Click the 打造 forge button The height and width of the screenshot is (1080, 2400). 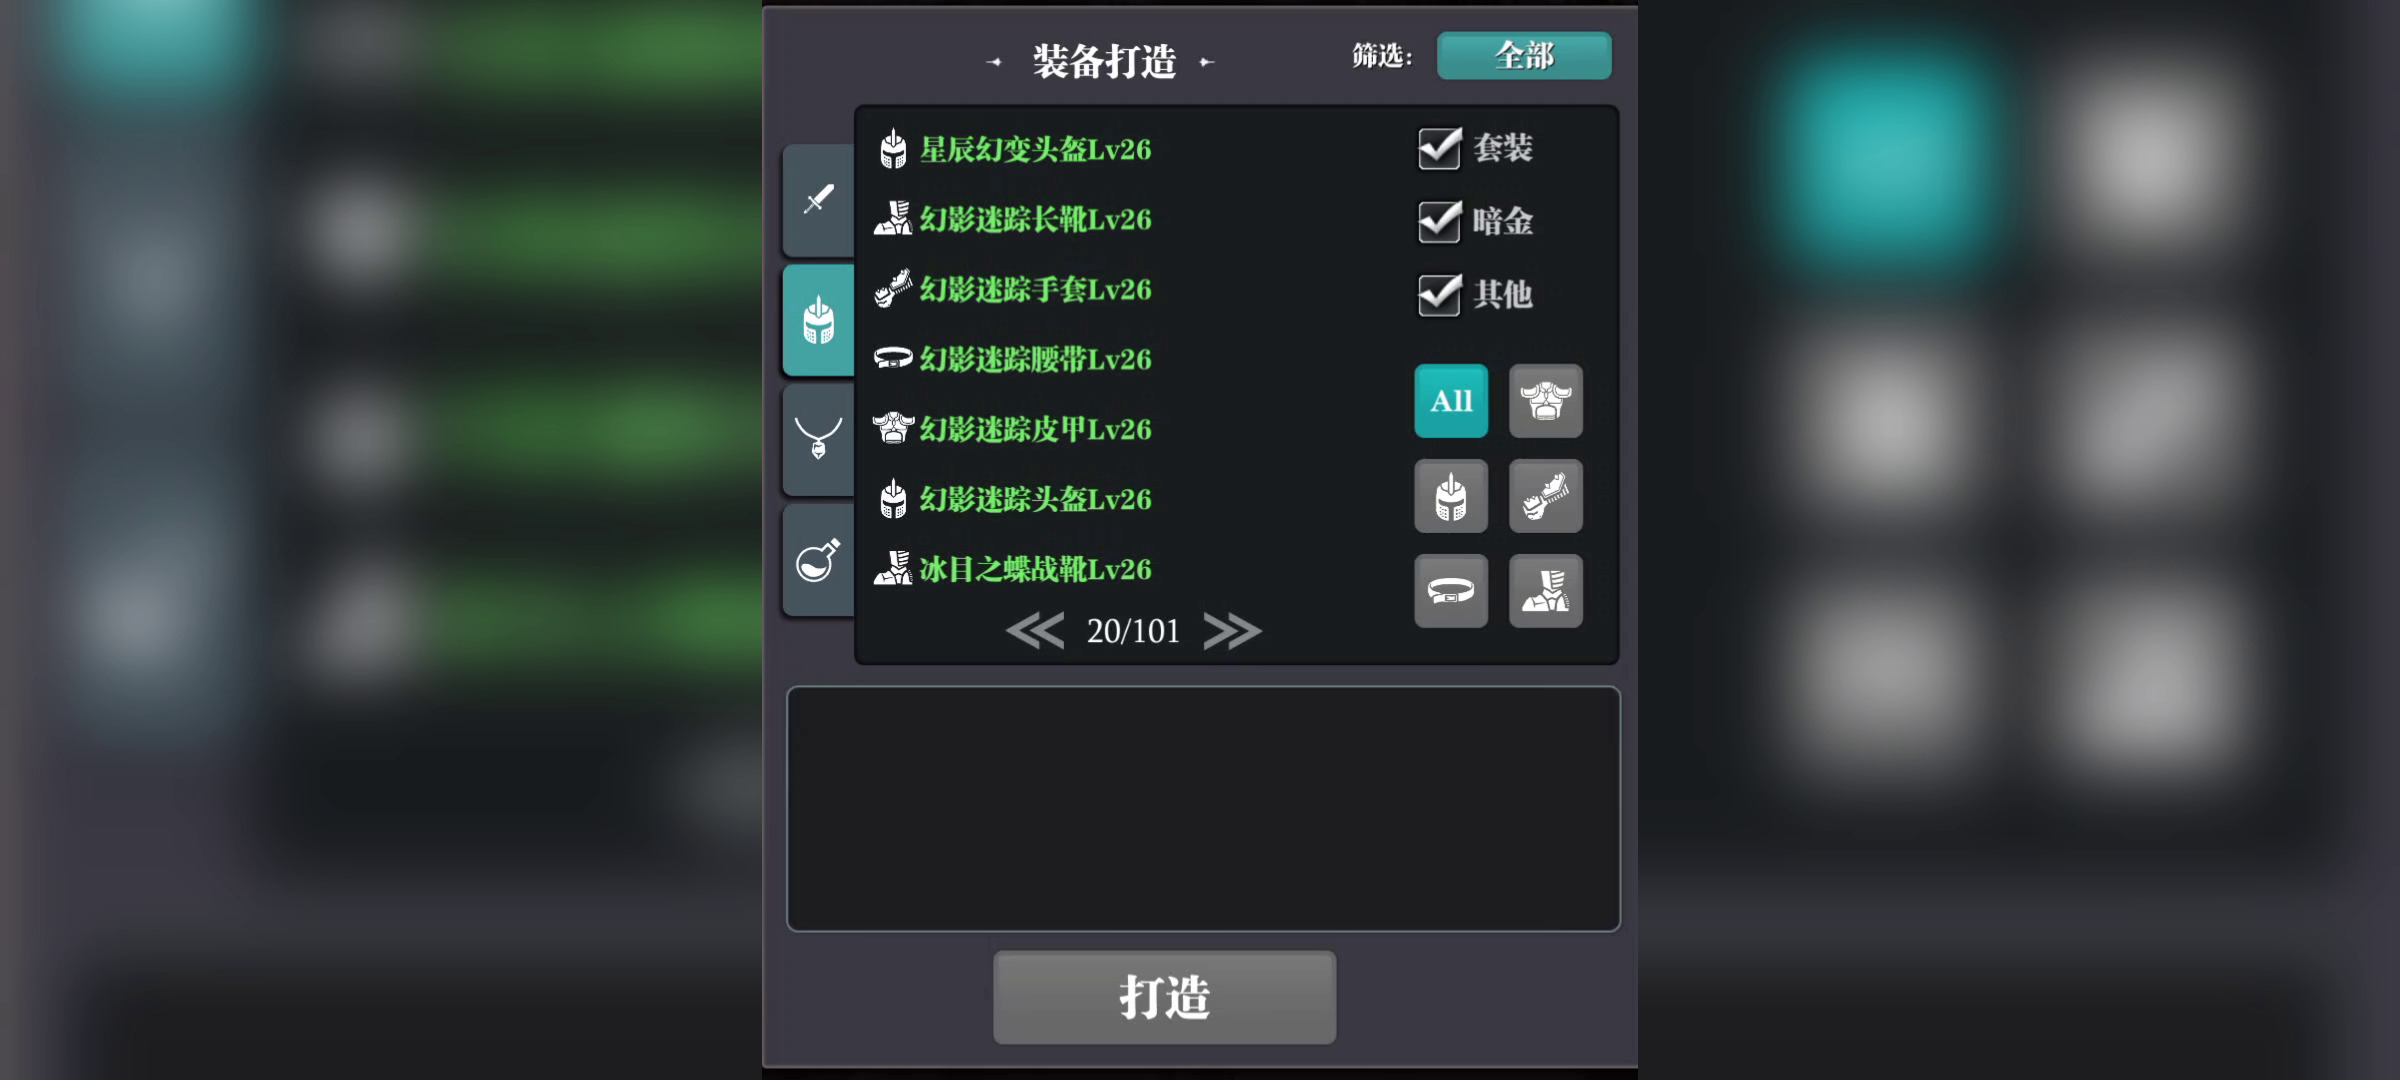pyautogui.click(x=1164, y=997)
